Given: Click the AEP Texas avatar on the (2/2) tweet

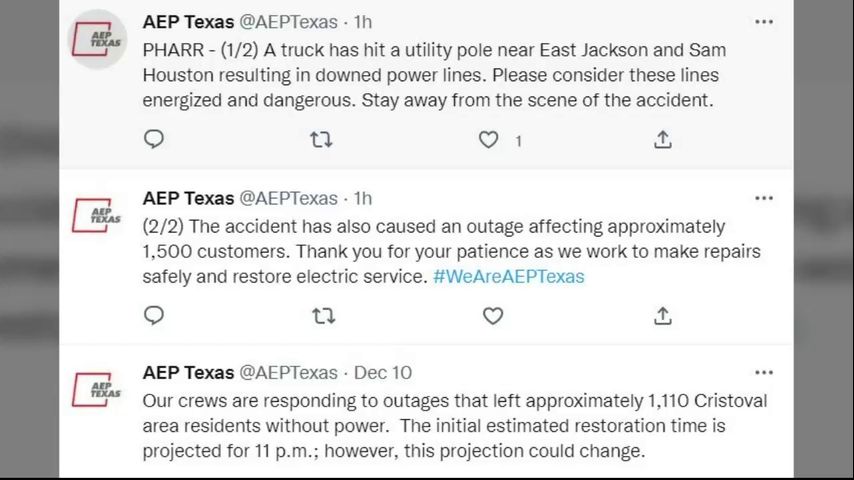Looking at the screenshot, I should point(97,215).
